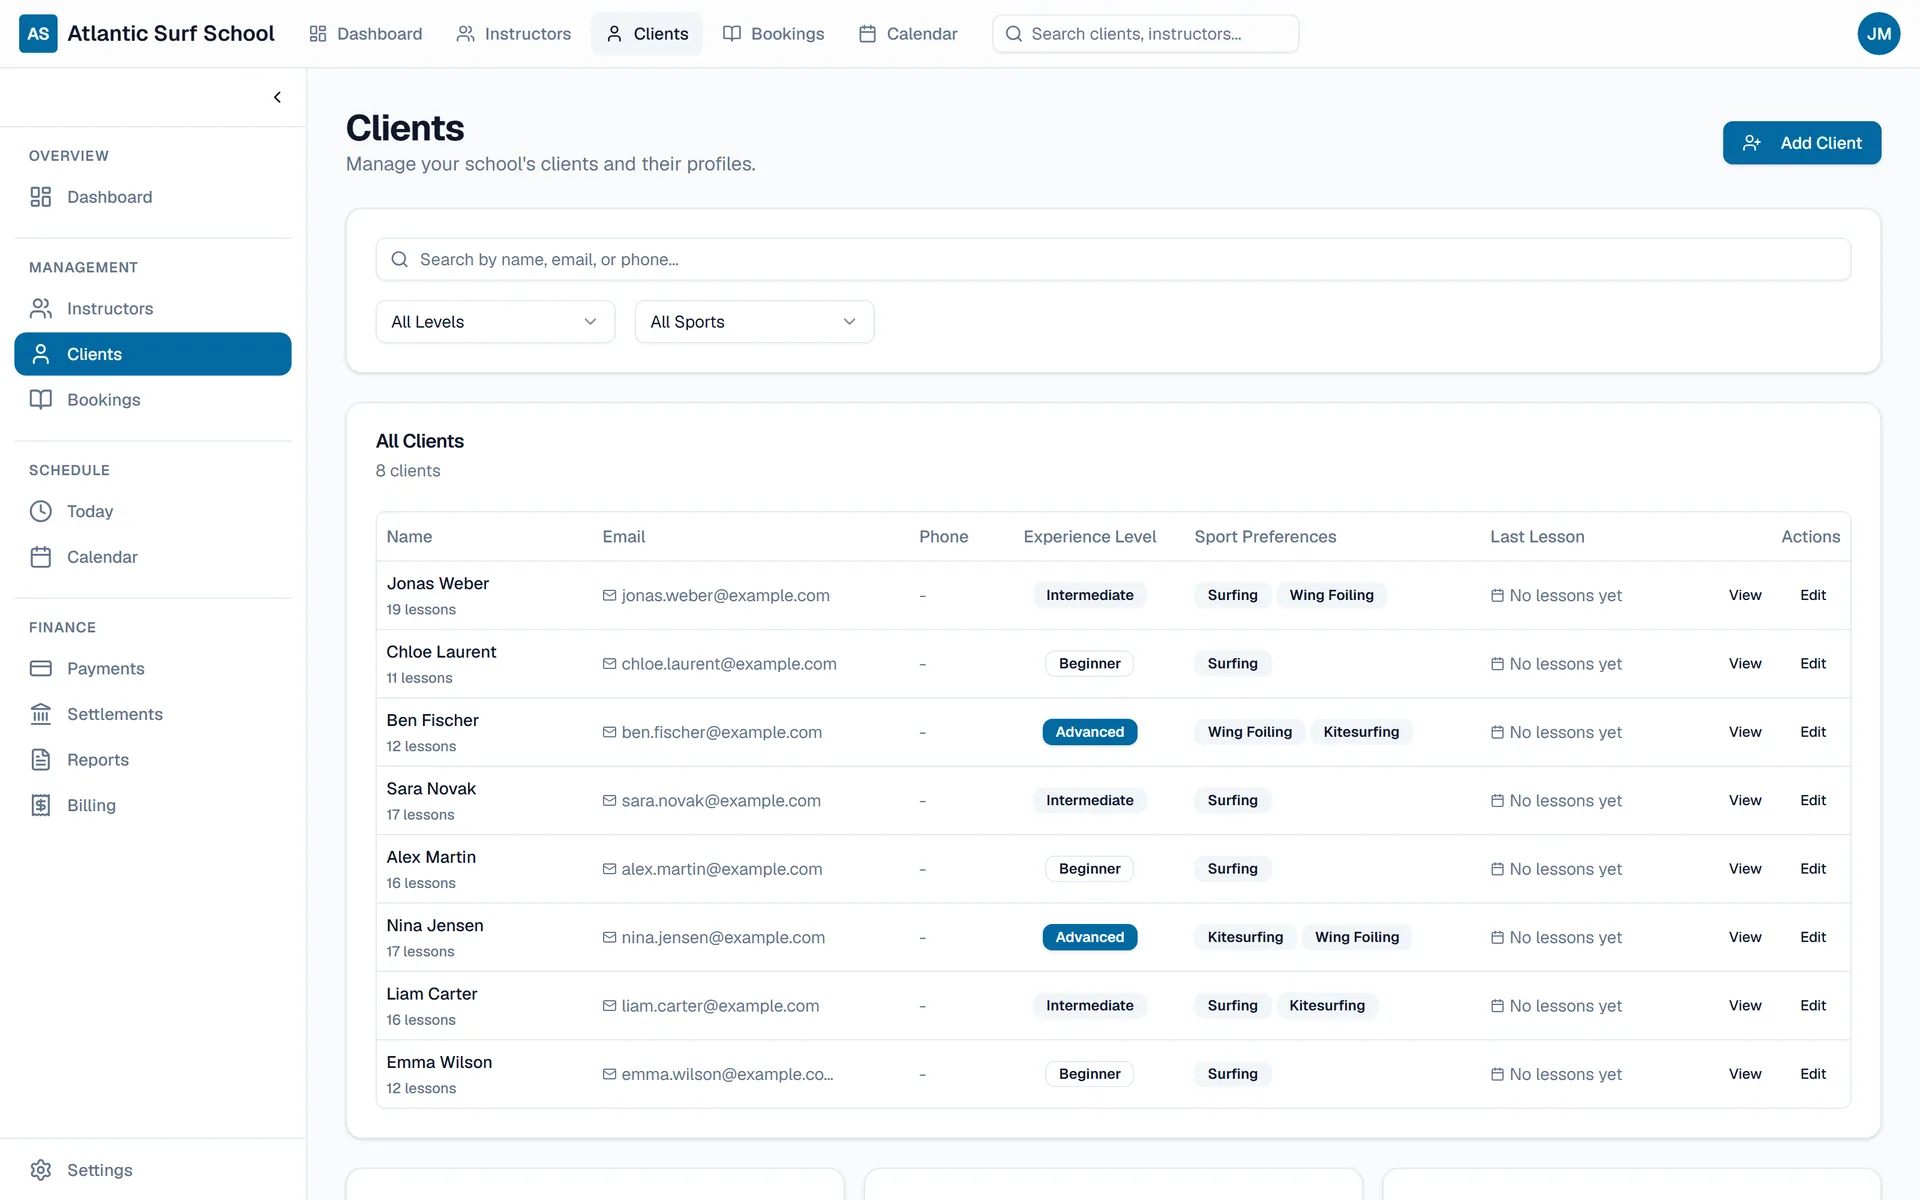This screenshot has height=1200, width=1920.
Task: View Ben Fischer's profile
Action: pos(1744,732)
